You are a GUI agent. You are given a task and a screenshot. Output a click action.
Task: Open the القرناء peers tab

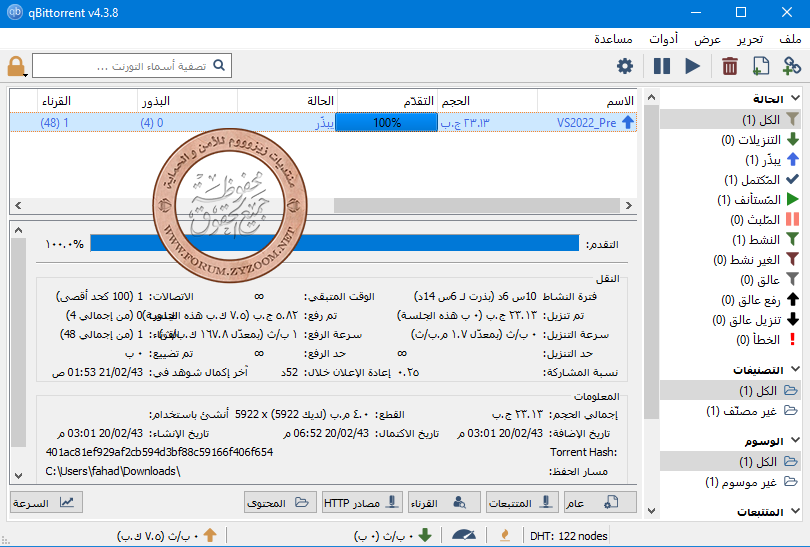[444, 503]
